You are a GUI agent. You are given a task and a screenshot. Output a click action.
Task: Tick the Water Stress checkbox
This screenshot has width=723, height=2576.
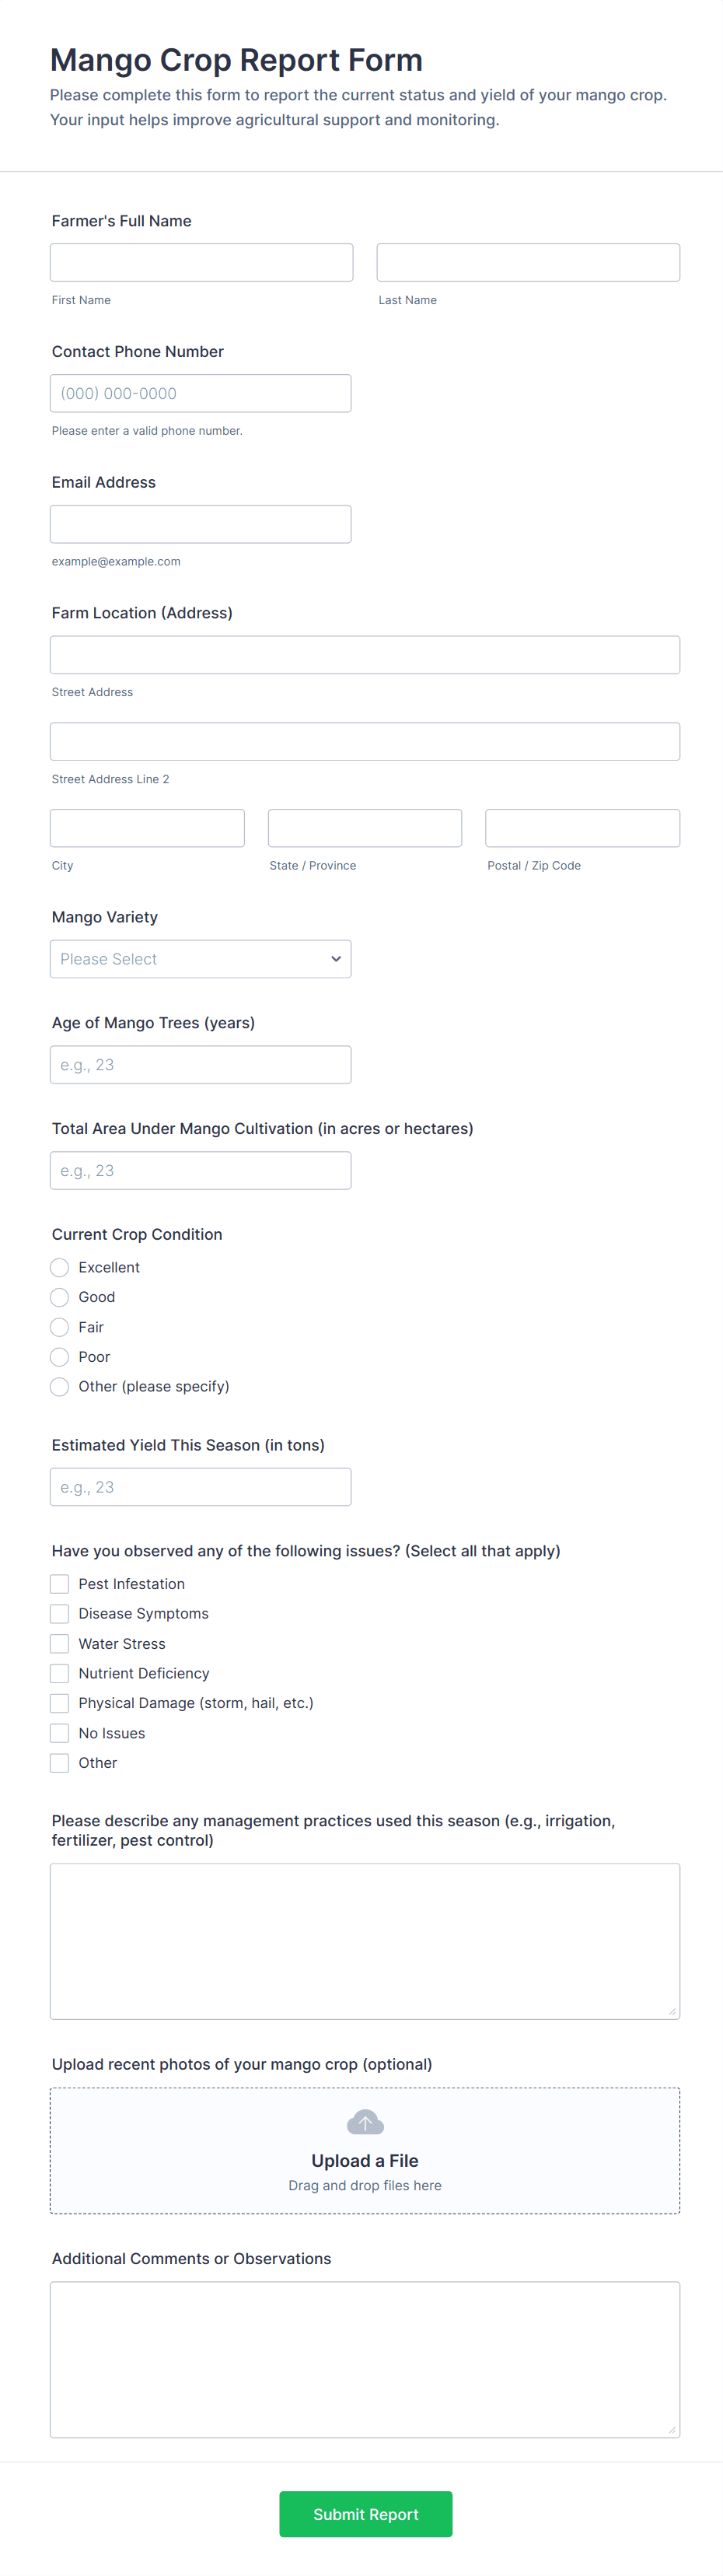pos(60,1643)
